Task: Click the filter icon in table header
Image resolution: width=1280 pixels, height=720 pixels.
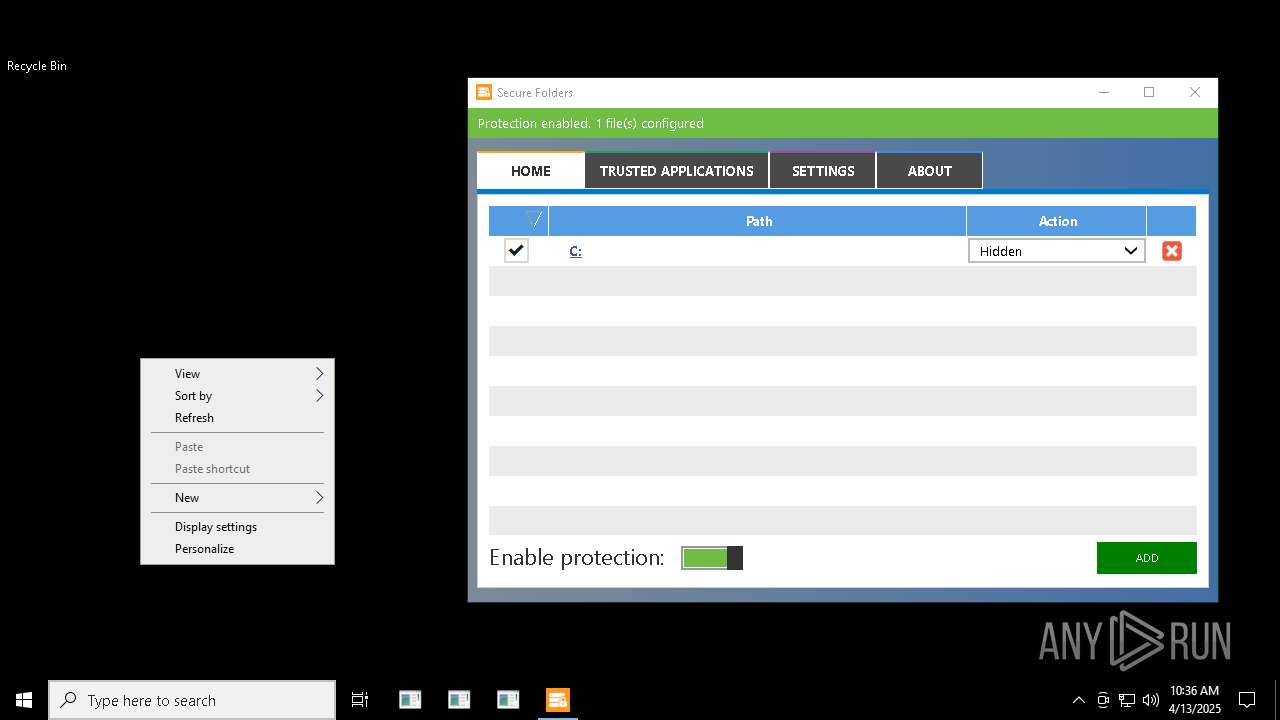Action: [534, 220]
